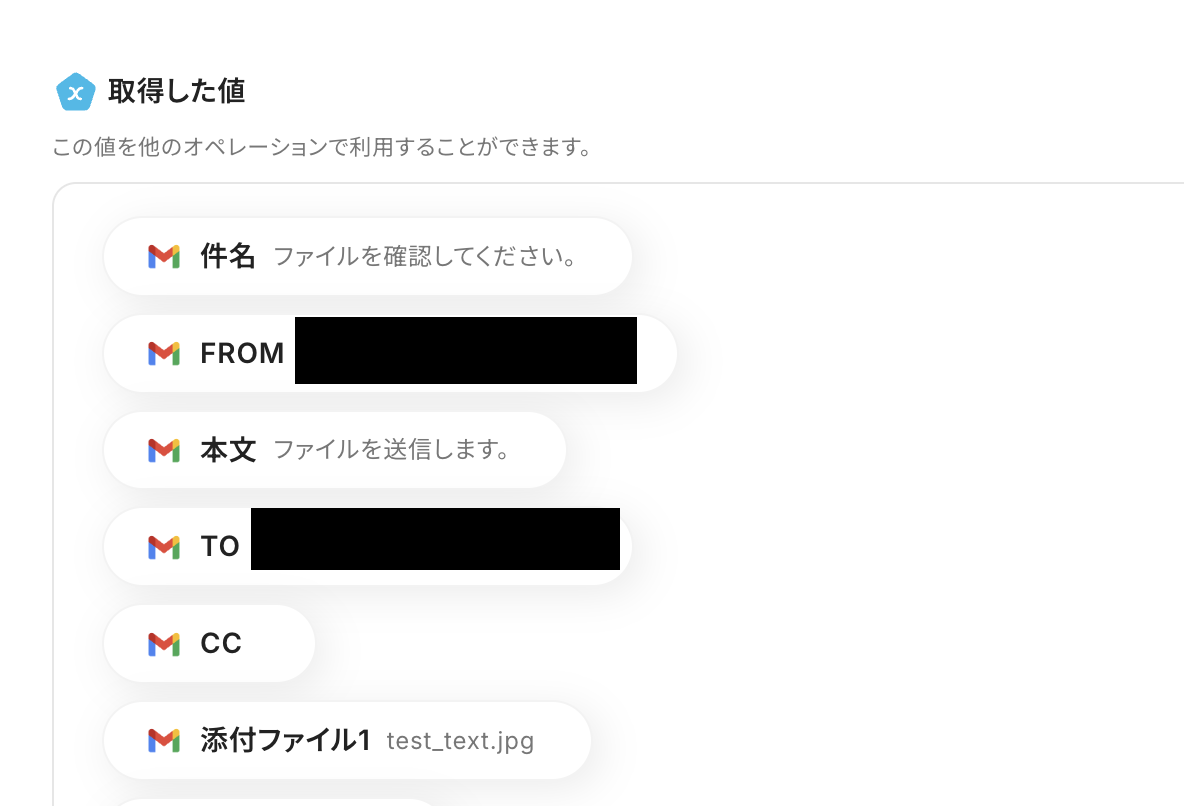Click the redacted FROM address value
The image size is (1184, 806).
[x=466, y=351]
